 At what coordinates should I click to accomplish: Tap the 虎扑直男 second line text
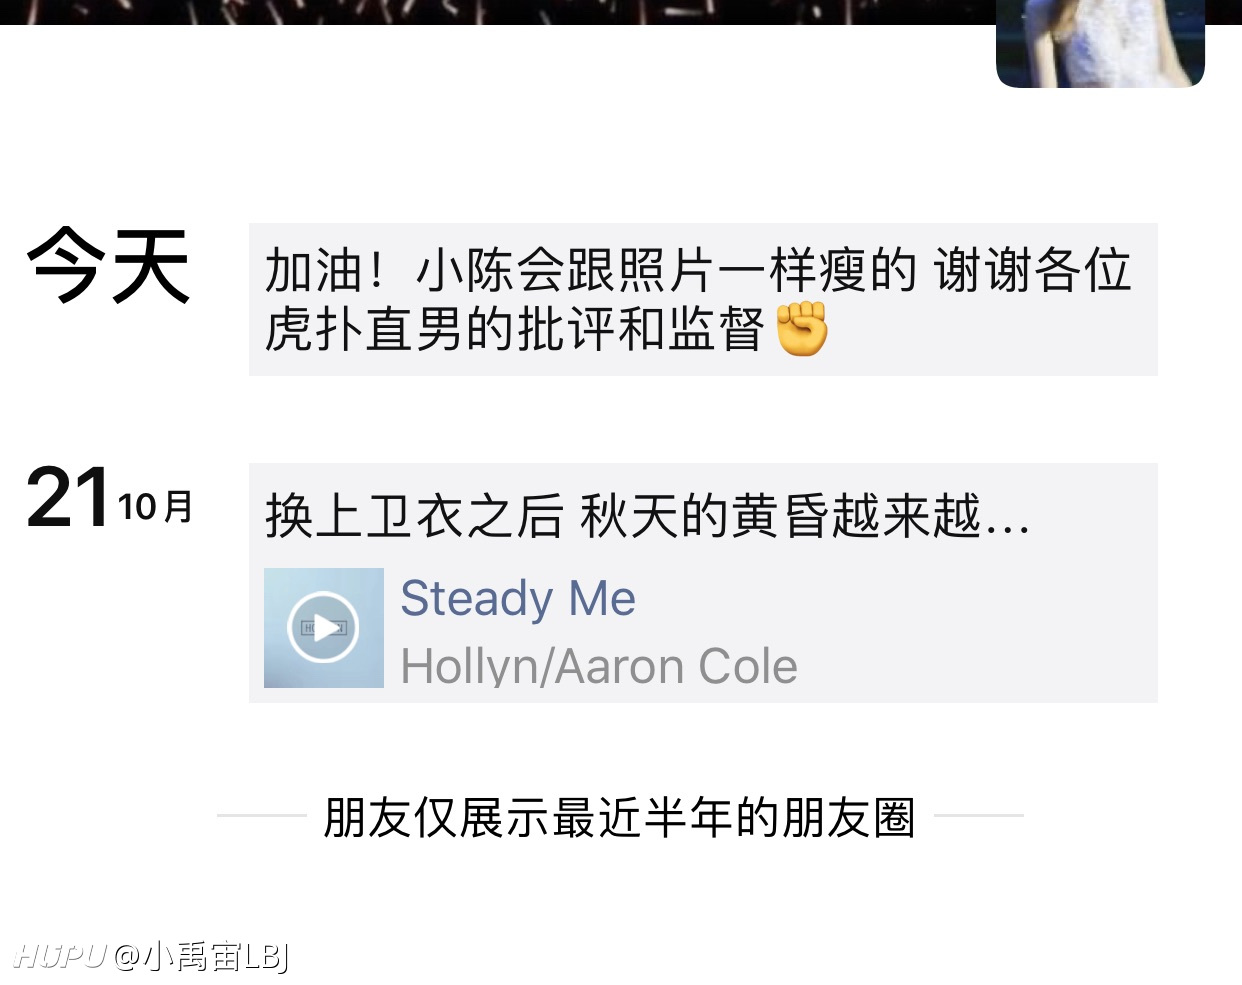pyautogui.click(x=515, y=329)
